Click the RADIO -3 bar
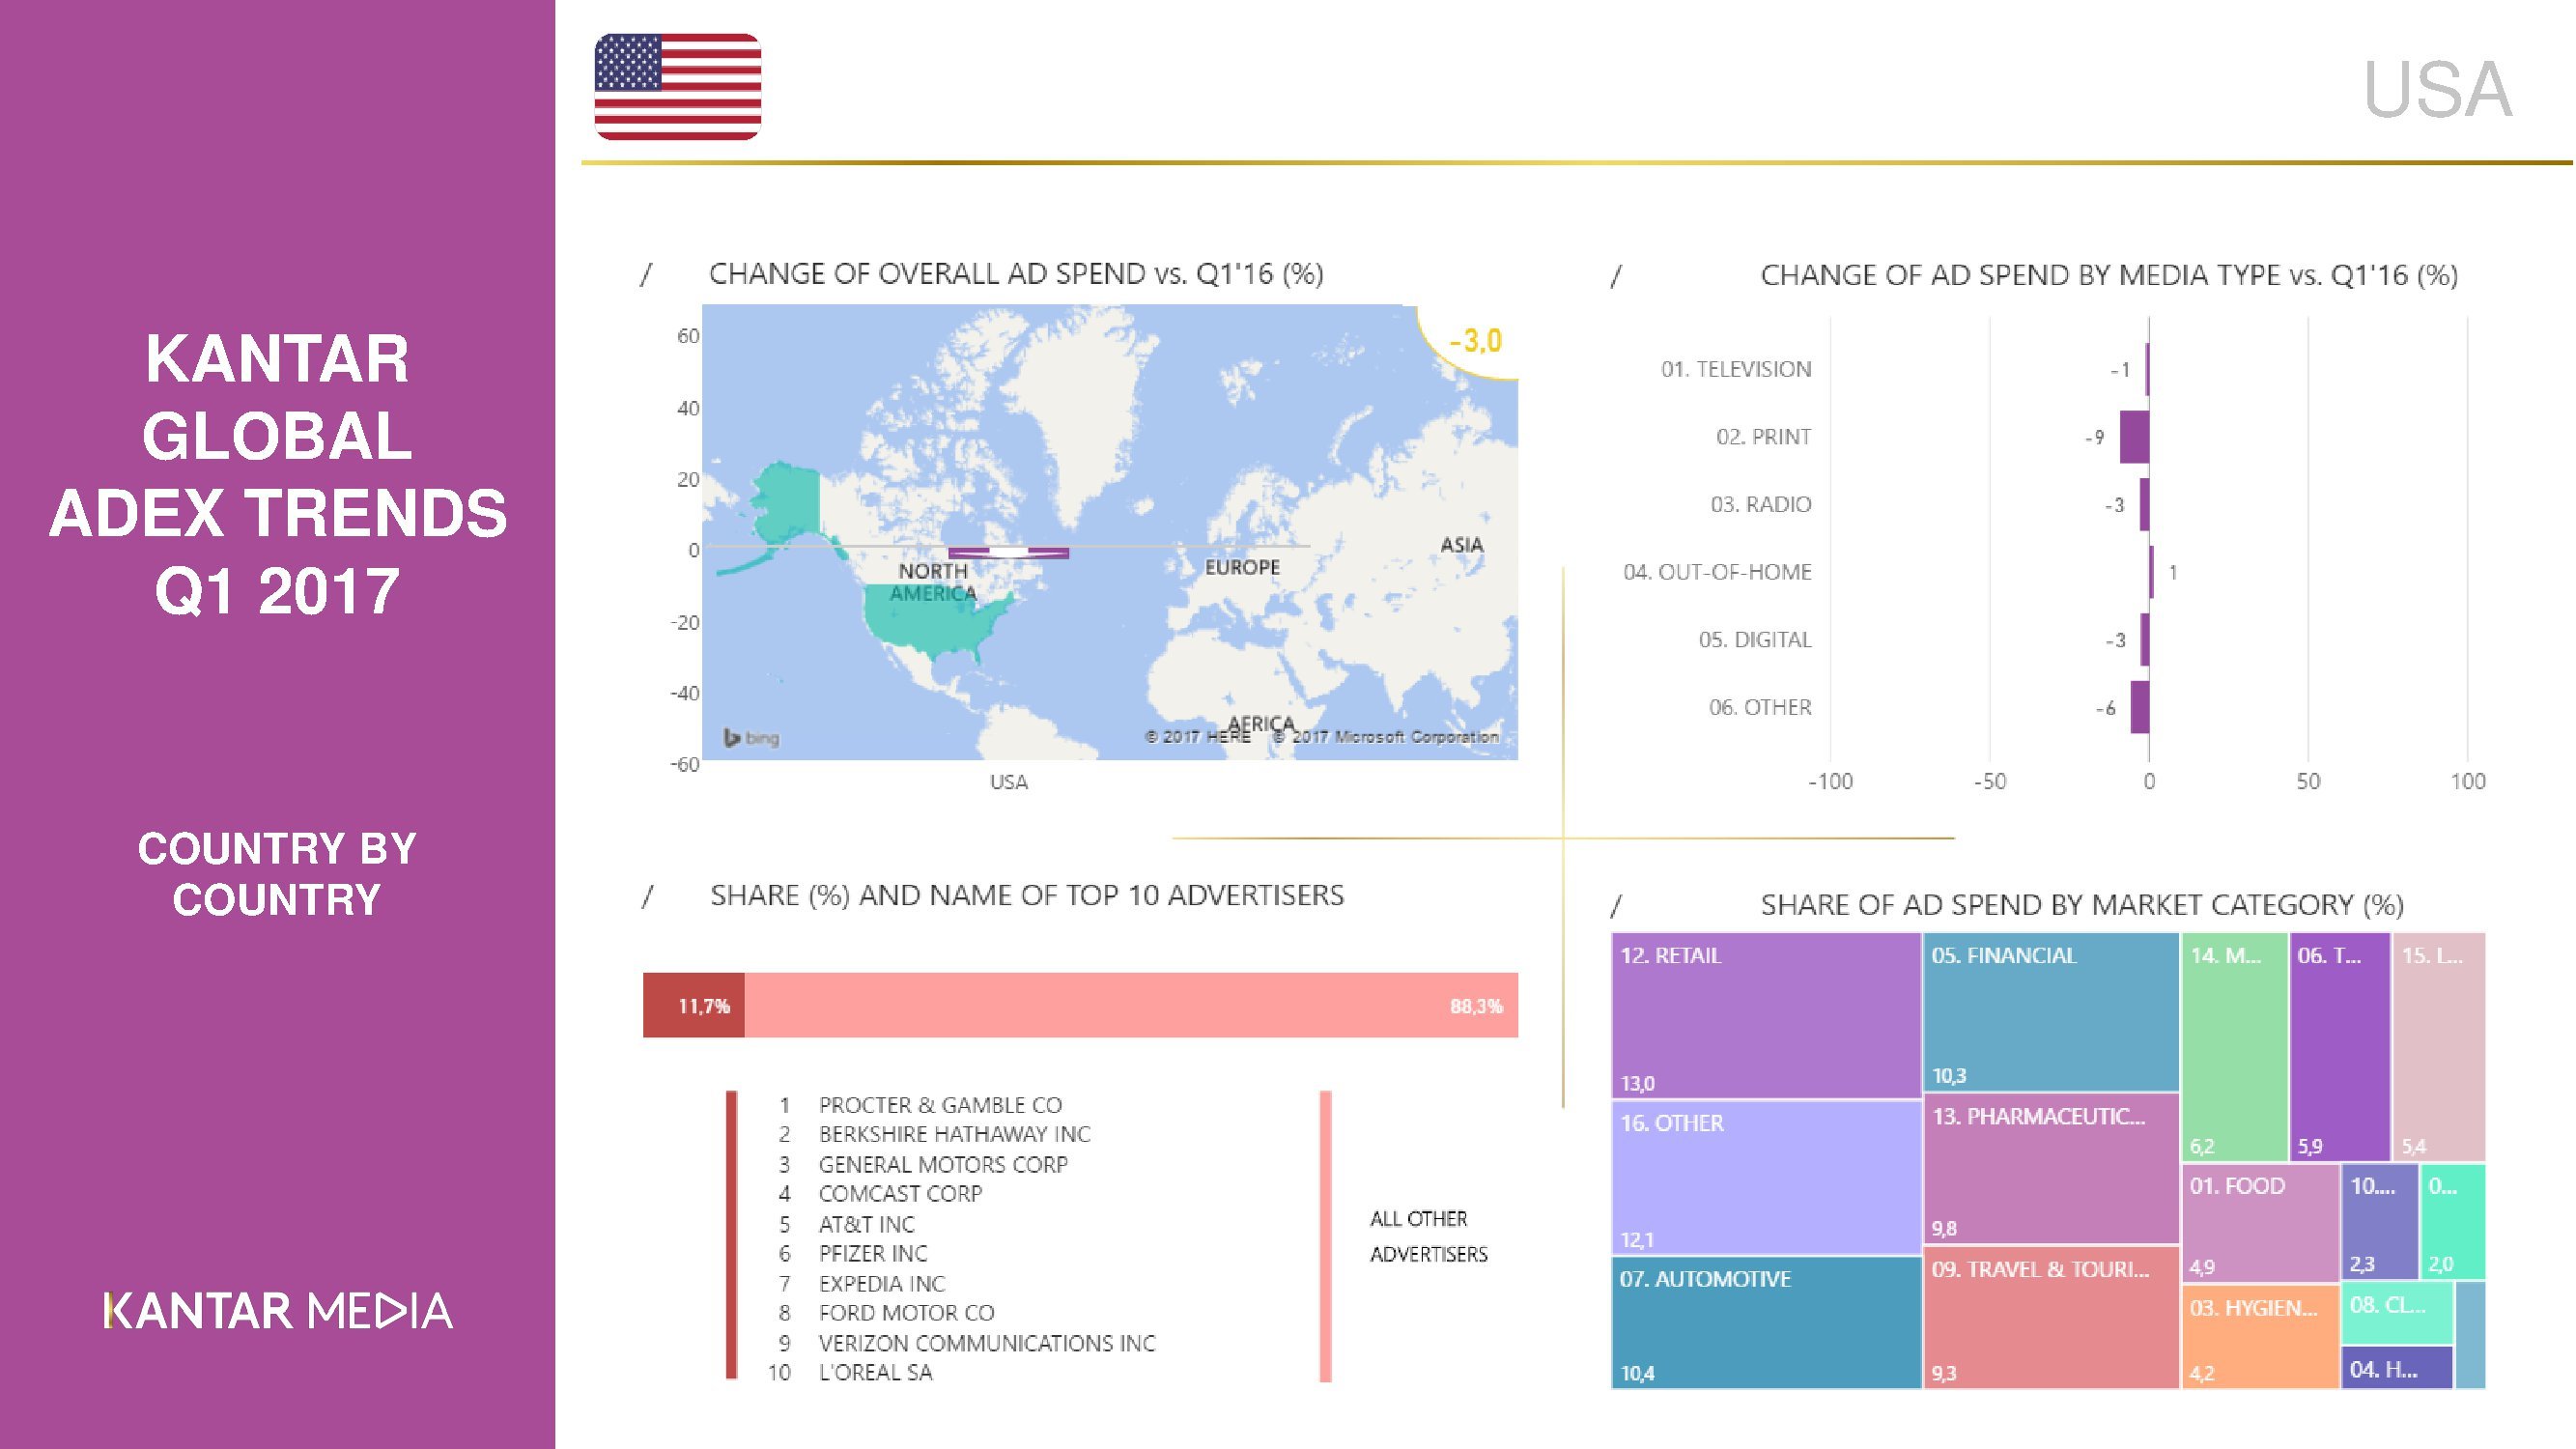This screenshot has height=1449, width=2576. click(2144, 504)
